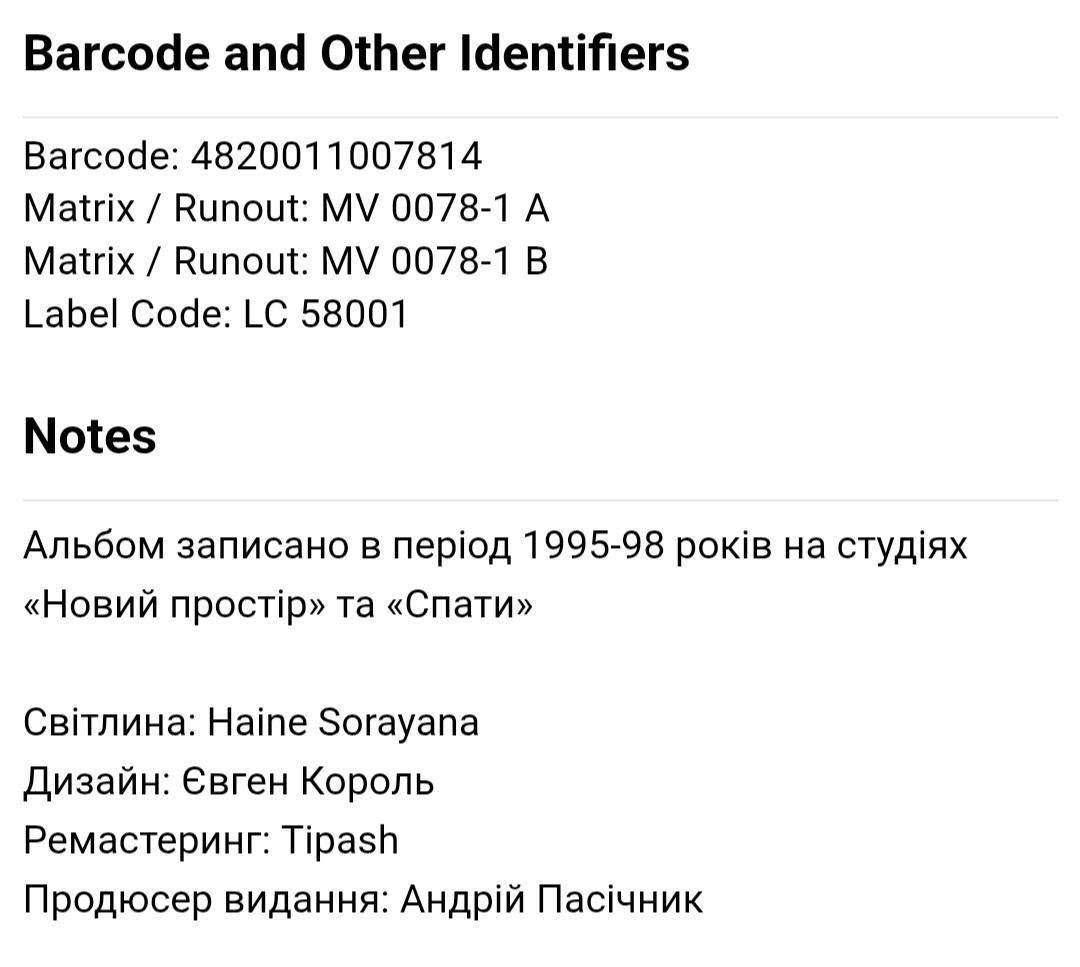Click the «Спати» studio name text
The image size is (1080, 967).
(x=460, y=605)
